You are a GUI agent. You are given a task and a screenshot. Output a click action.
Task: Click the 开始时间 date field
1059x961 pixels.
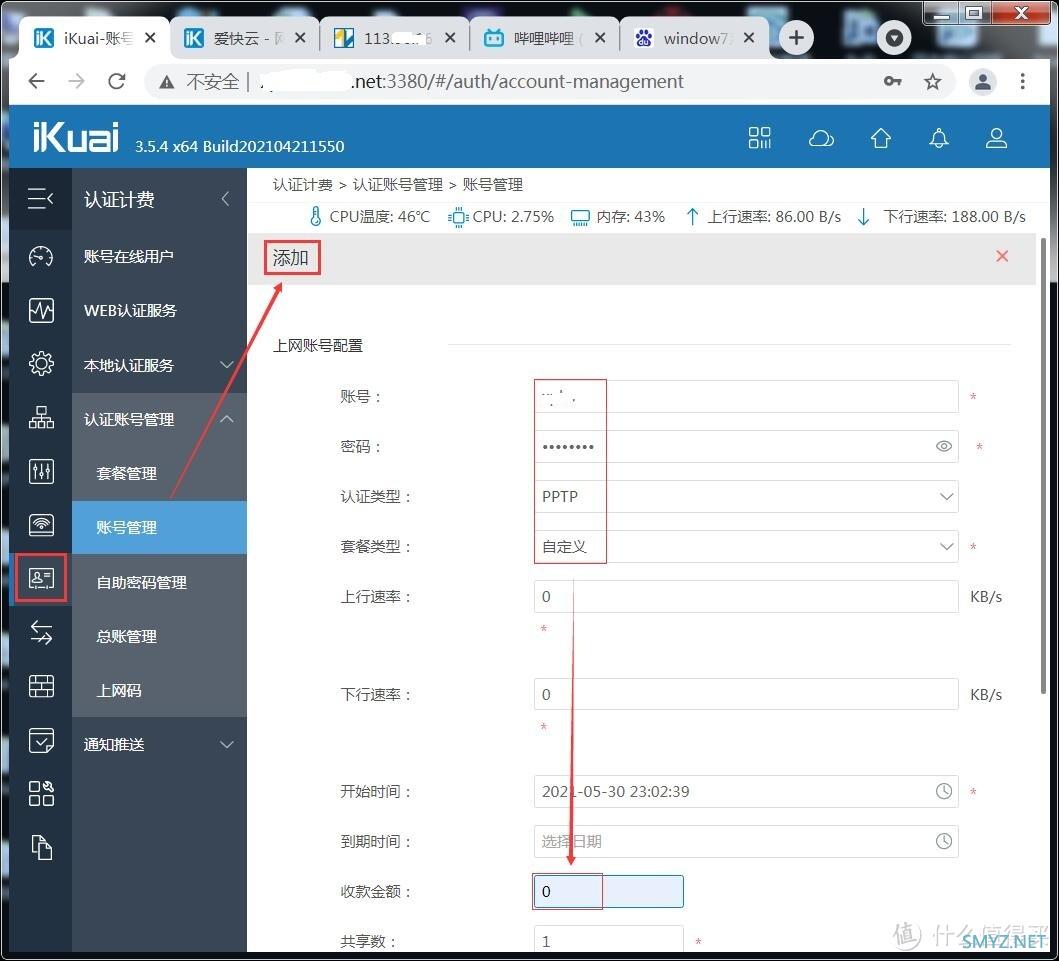coord(746,791)
